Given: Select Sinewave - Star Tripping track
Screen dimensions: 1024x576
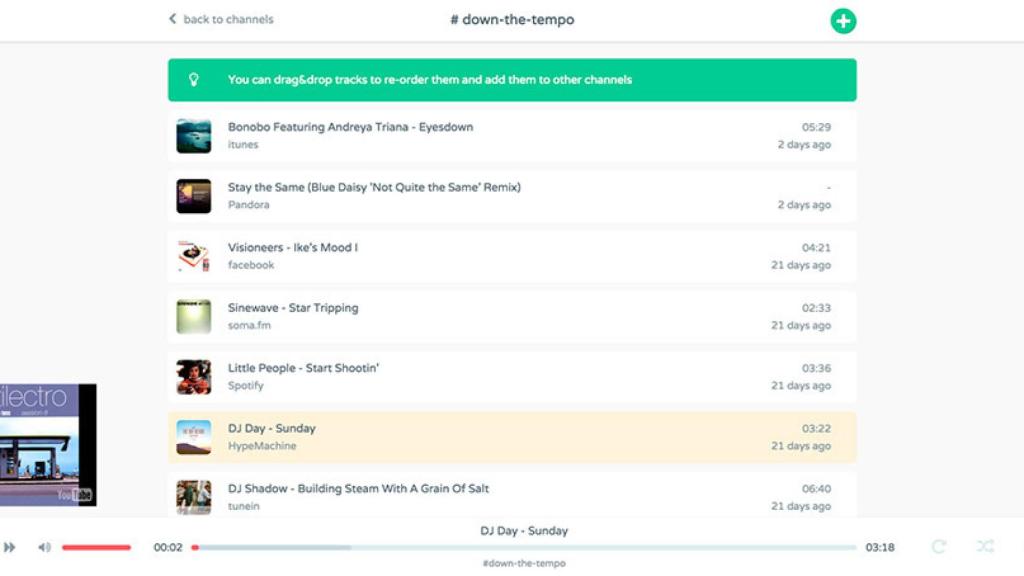Looking at the screenshot, I should 293,308.
